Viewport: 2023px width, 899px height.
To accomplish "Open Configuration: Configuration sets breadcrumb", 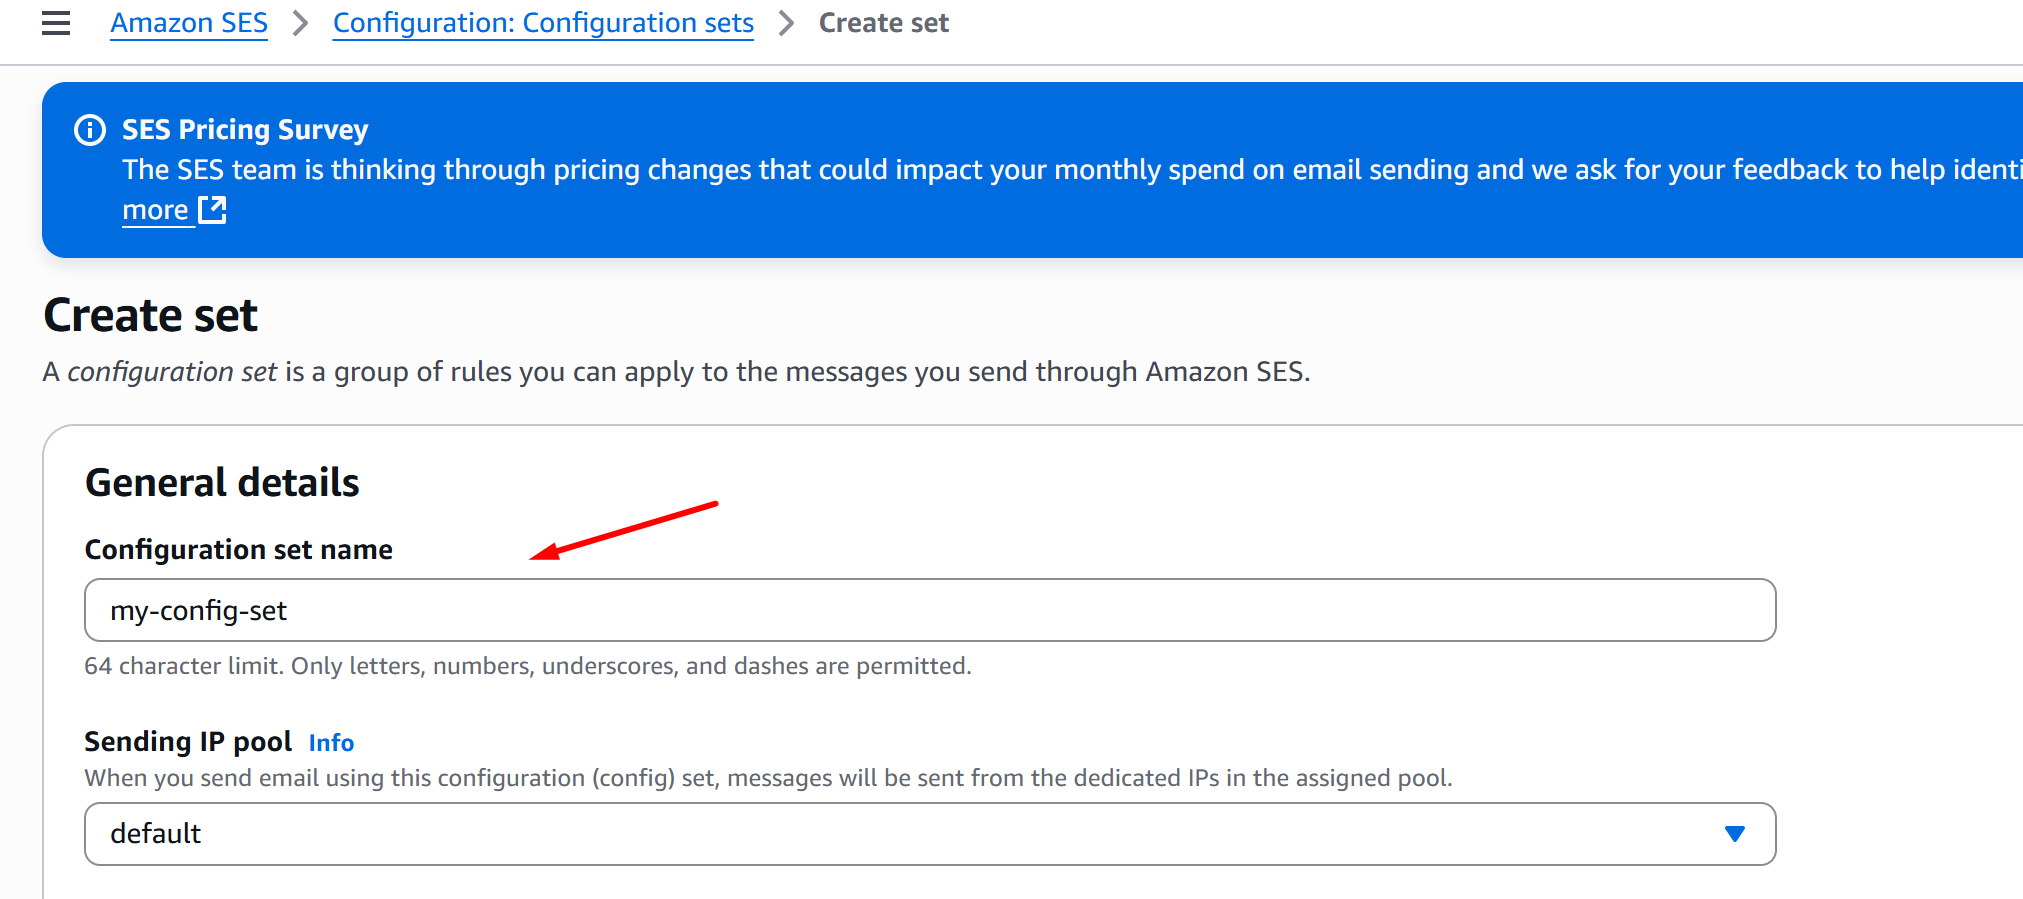I will pos(543,23).
